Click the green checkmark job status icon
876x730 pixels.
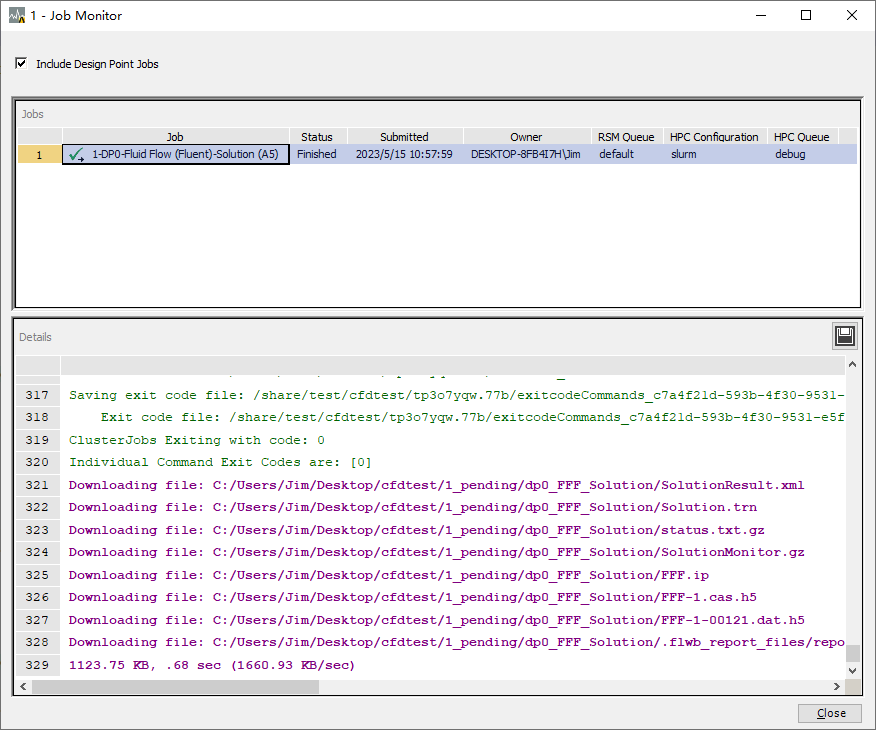[x=77, y=155]
